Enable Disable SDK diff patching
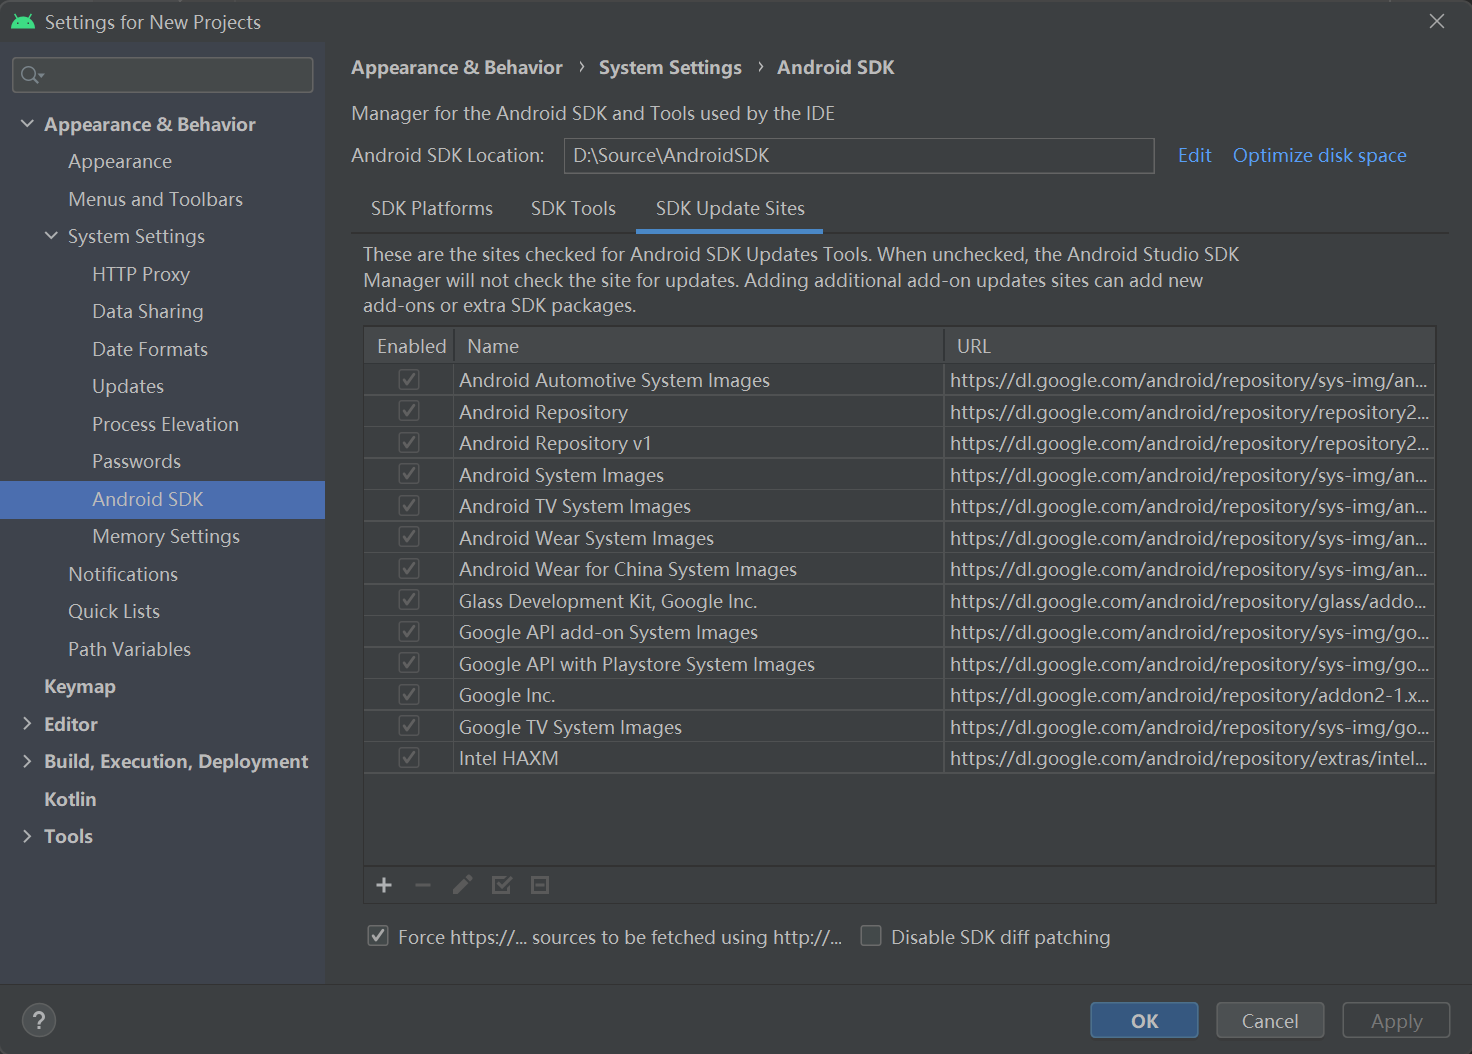This screenshot has width=1472, height=1054. click(870, 935)
